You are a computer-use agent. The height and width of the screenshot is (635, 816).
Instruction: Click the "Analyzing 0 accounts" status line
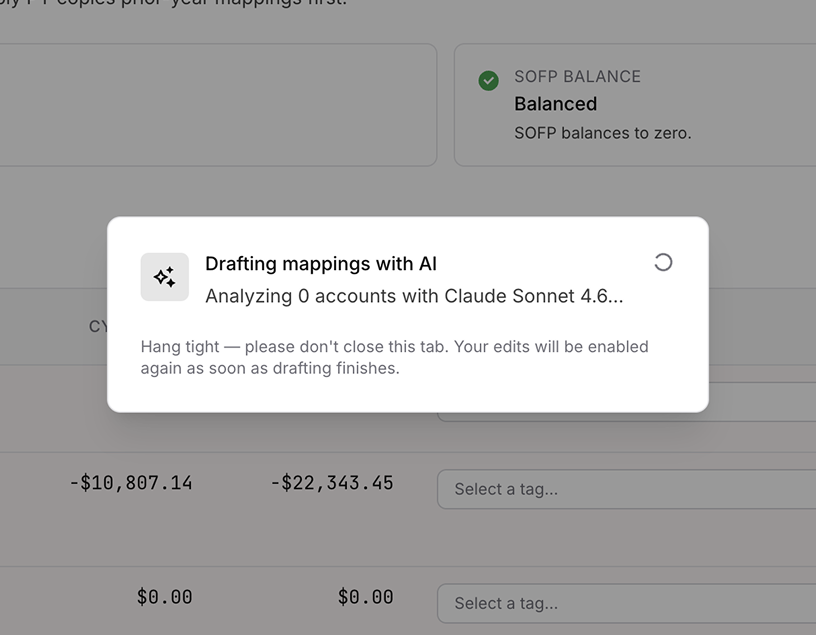click(414, 296)
